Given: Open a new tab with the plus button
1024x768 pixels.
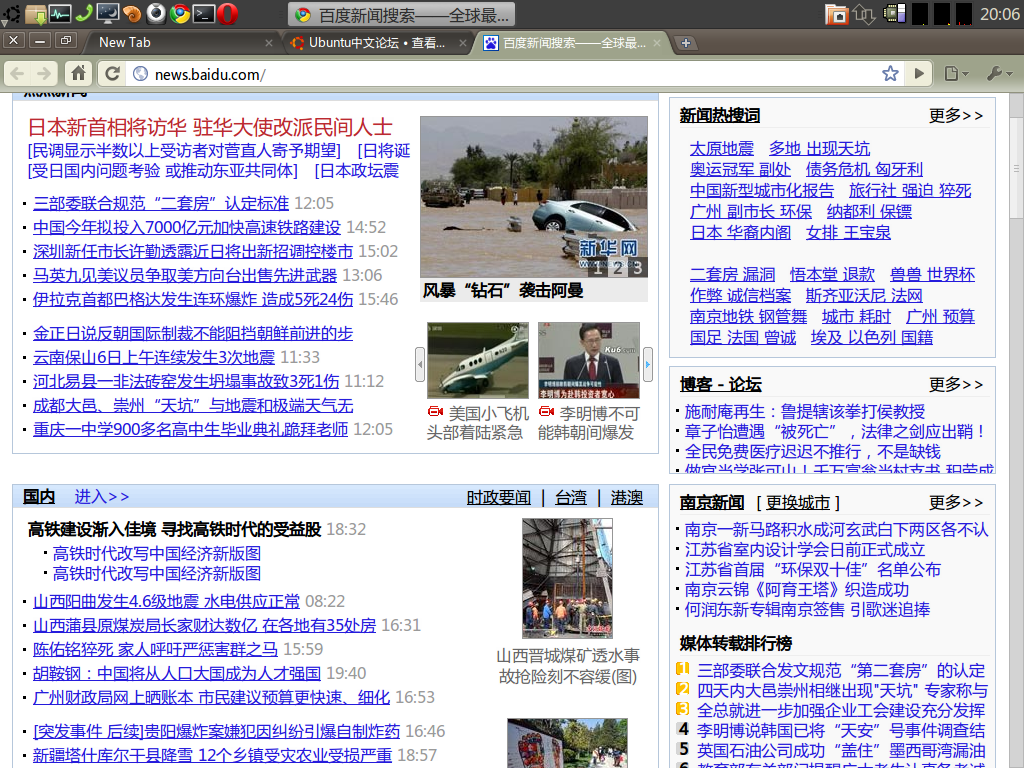Looking at the screenshot, I should click(686, 43).
